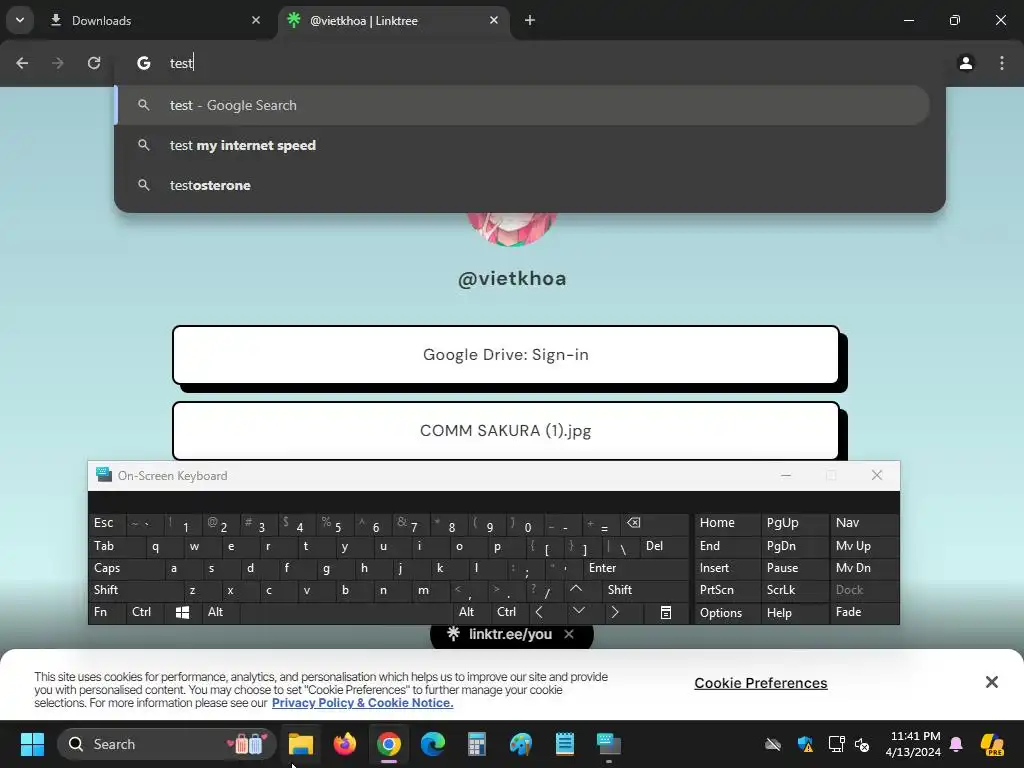
Task: Click the taskbar Search box
Action: click(167, 744)
